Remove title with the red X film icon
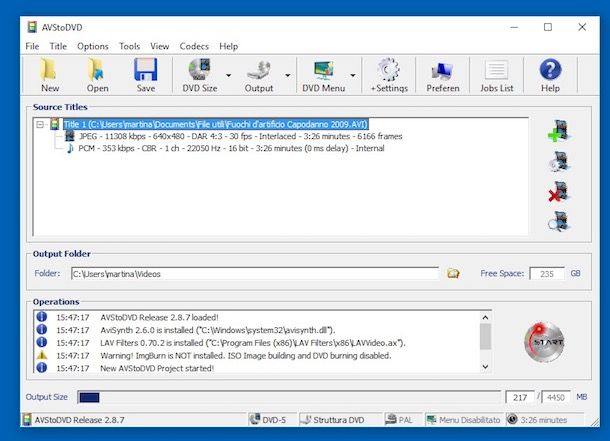 559,192
